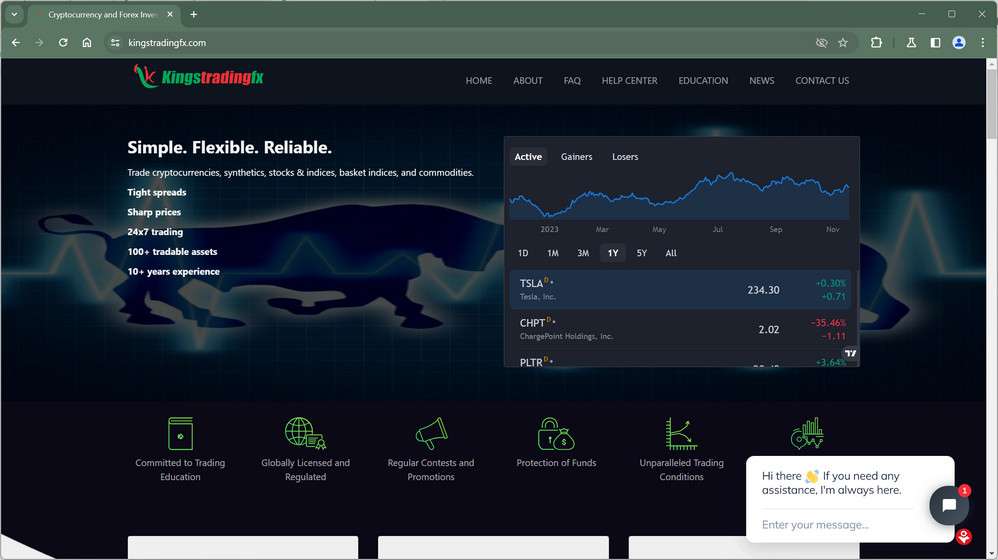Click the third-party cookies eye icon

pos(822,43)
